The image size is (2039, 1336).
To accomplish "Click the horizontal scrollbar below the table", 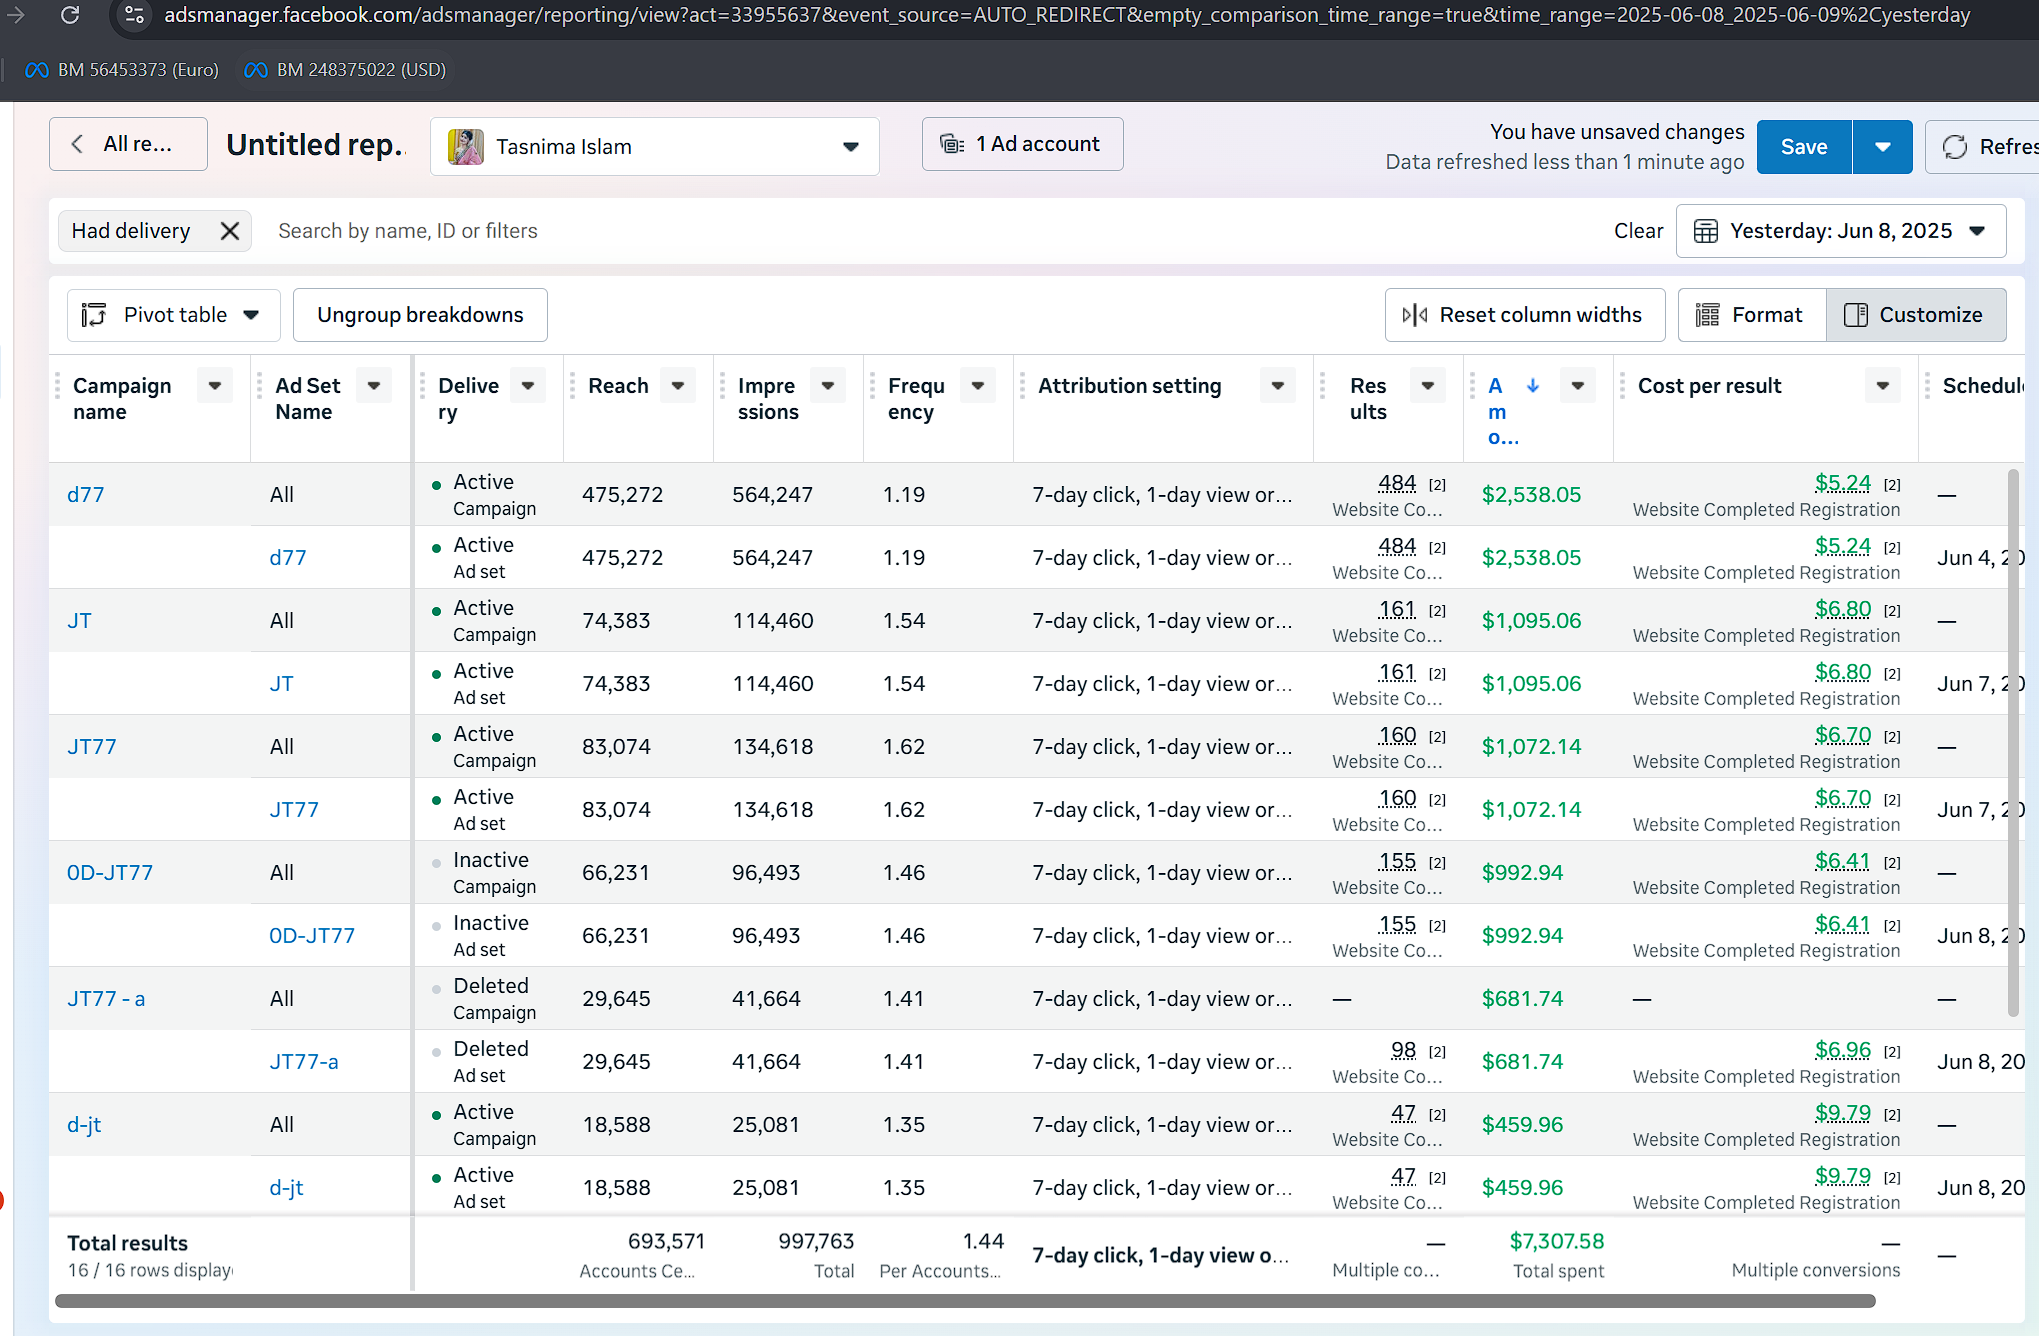I will click(965, 1301).
